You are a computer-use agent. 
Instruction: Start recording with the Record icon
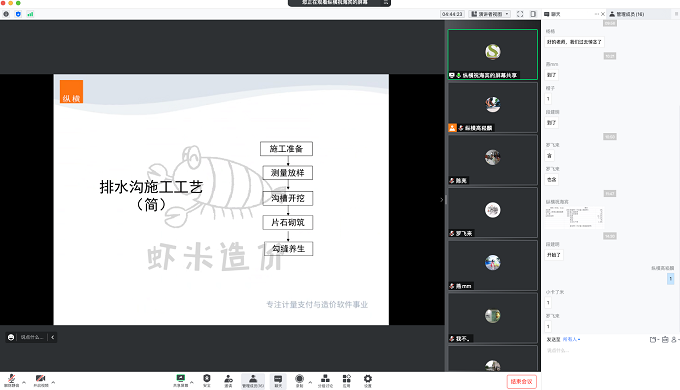click(x=299, y=380)
